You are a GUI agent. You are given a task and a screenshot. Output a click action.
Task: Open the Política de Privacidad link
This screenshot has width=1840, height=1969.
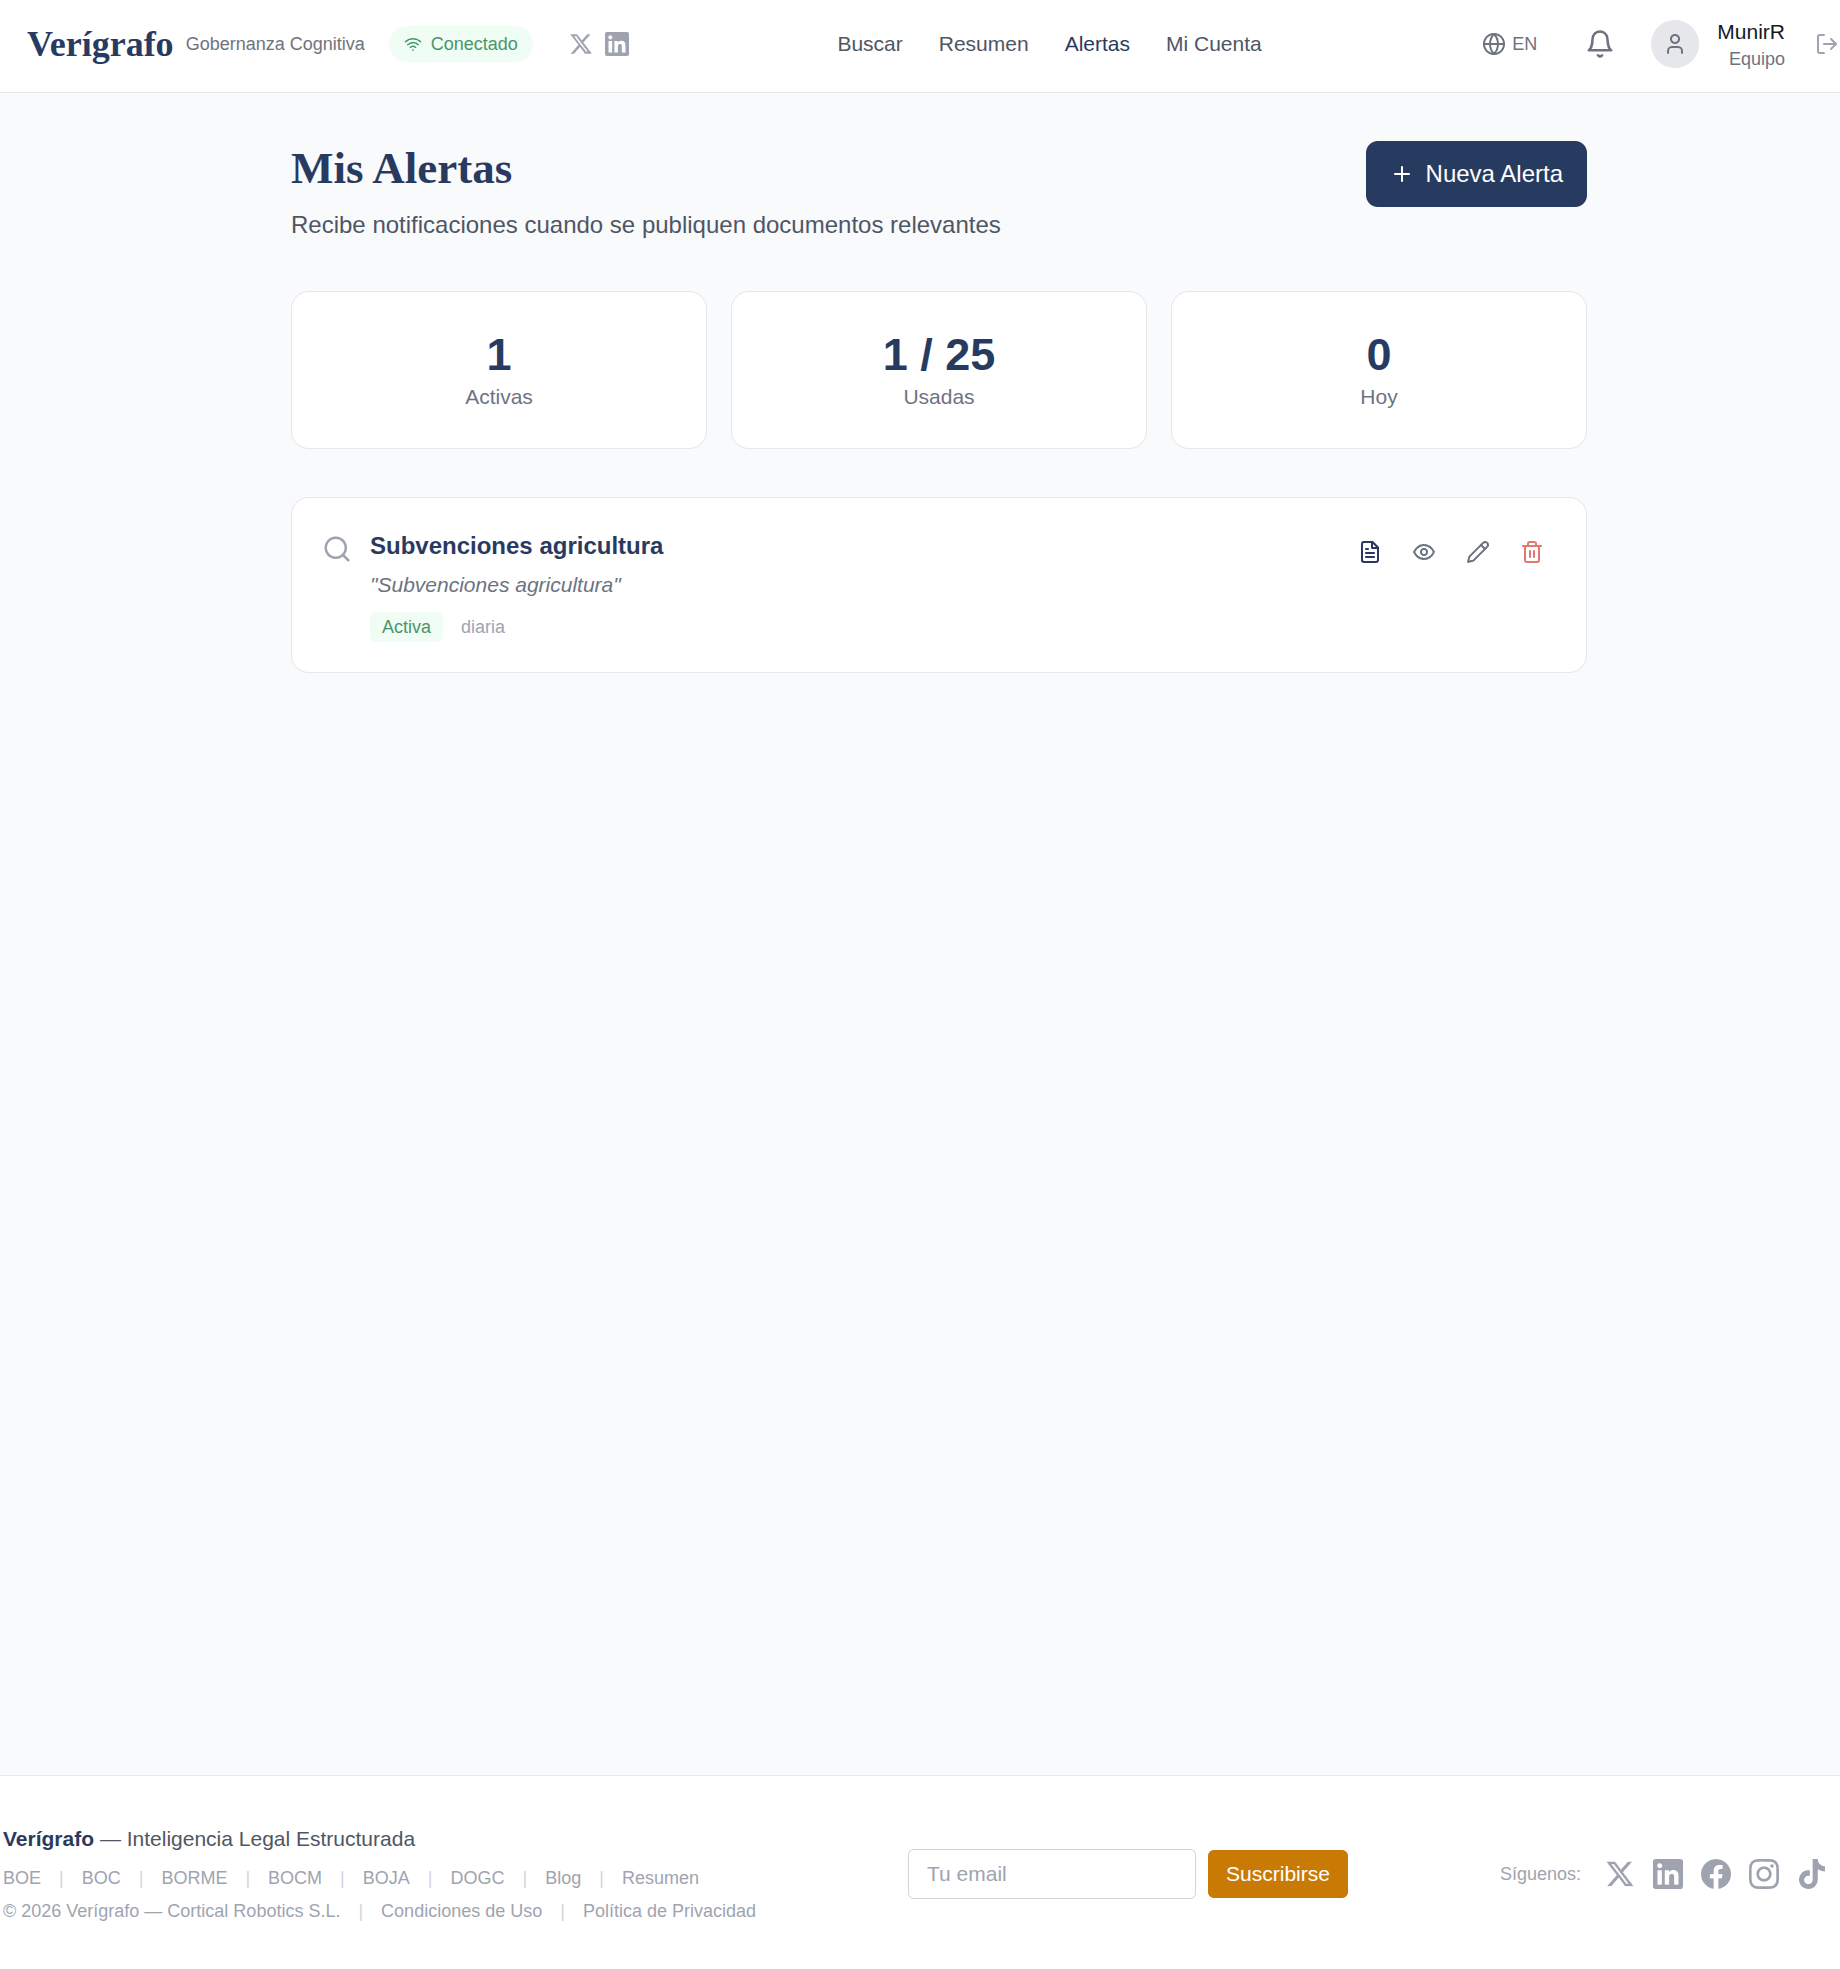(x=668, y=1910)
